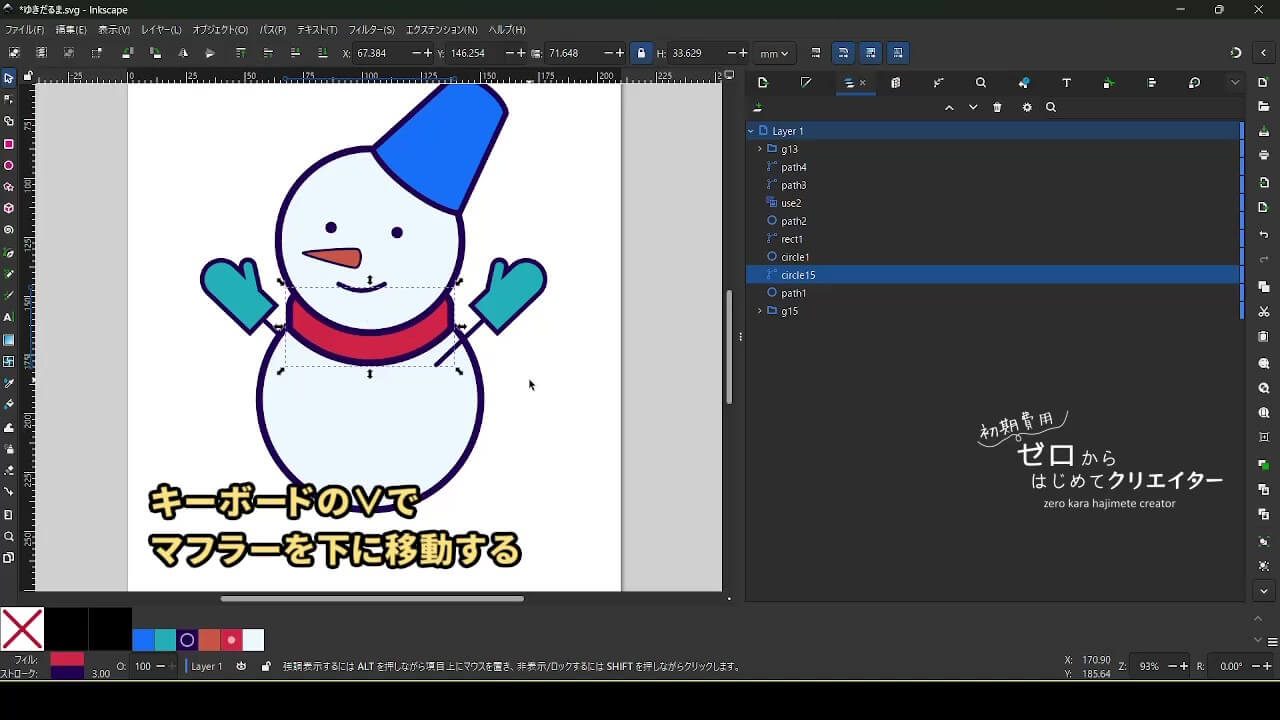
Task: Toggle Layer 1 lock in status bar
Action: coord(265,666)
